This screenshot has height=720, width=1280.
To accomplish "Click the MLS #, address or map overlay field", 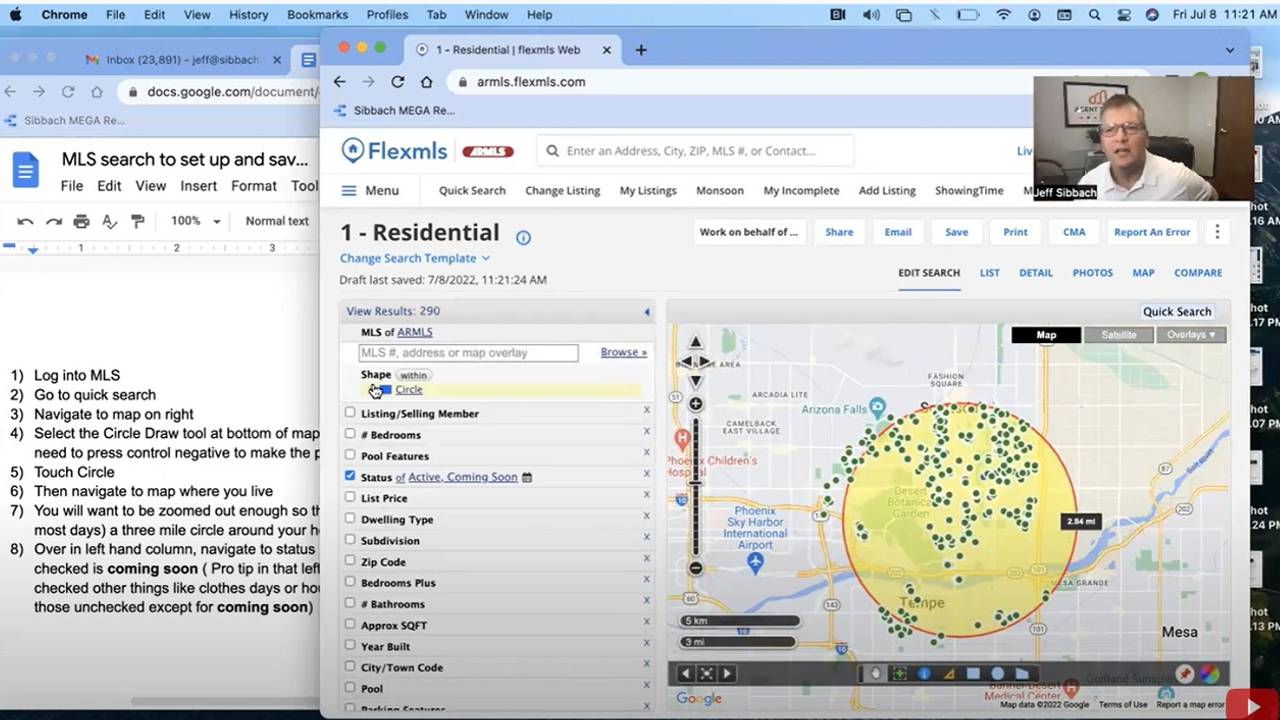I will 467,352.
